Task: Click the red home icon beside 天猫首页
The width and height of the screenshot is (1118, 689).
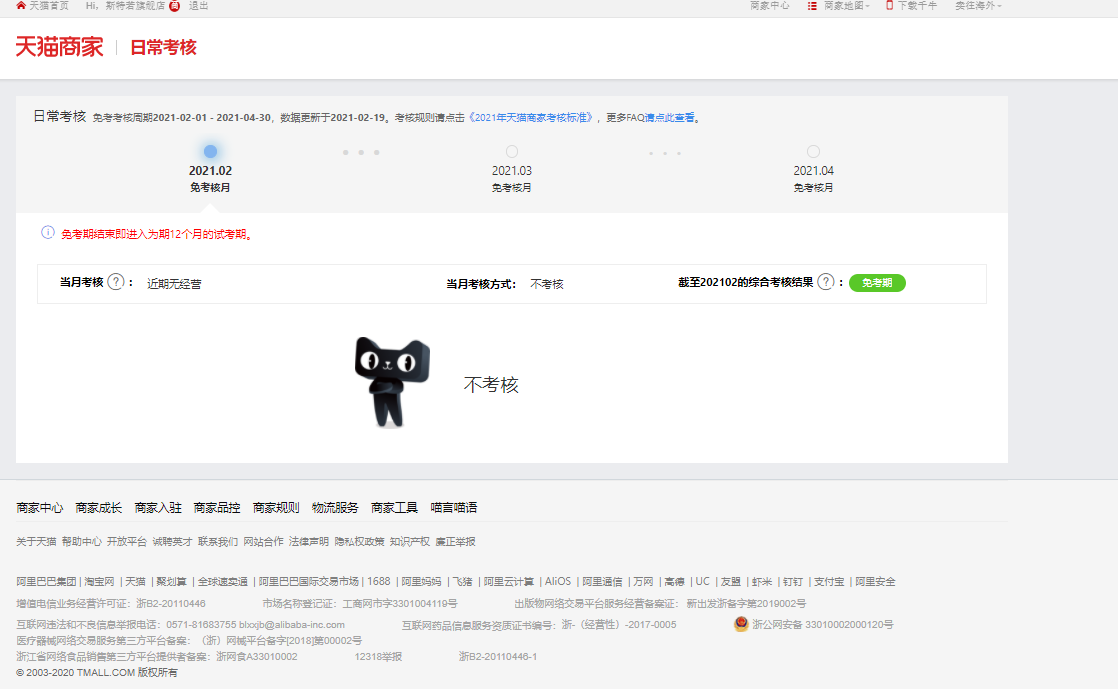Action: click(21, 5)
